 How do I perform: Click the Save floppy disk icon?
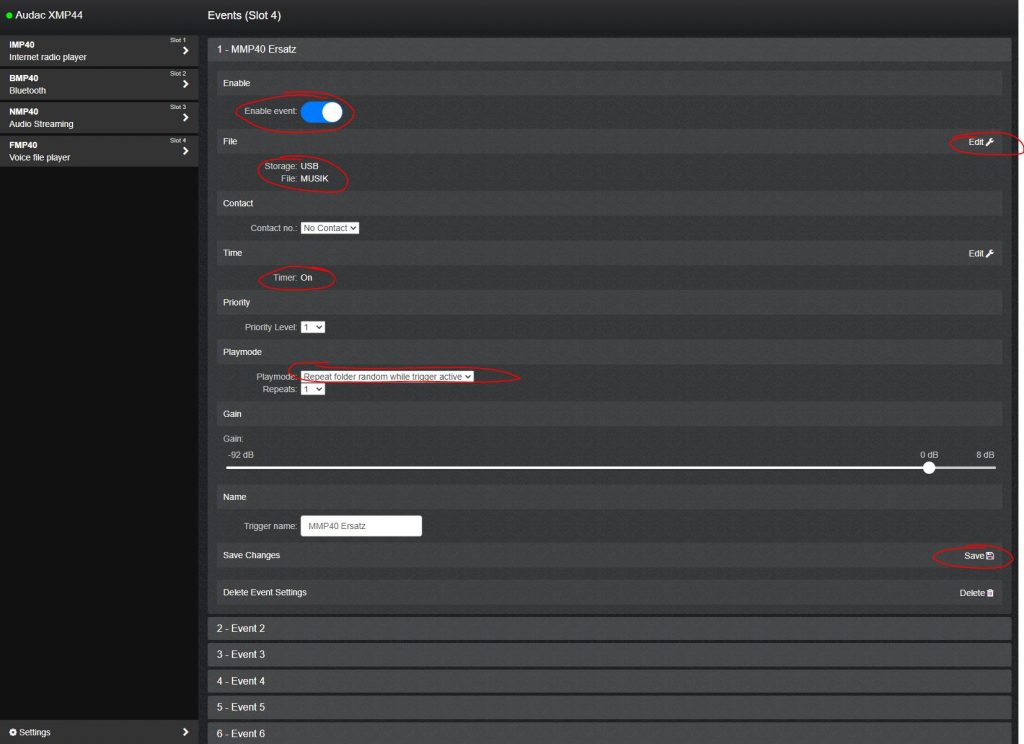tap(989, 555)
